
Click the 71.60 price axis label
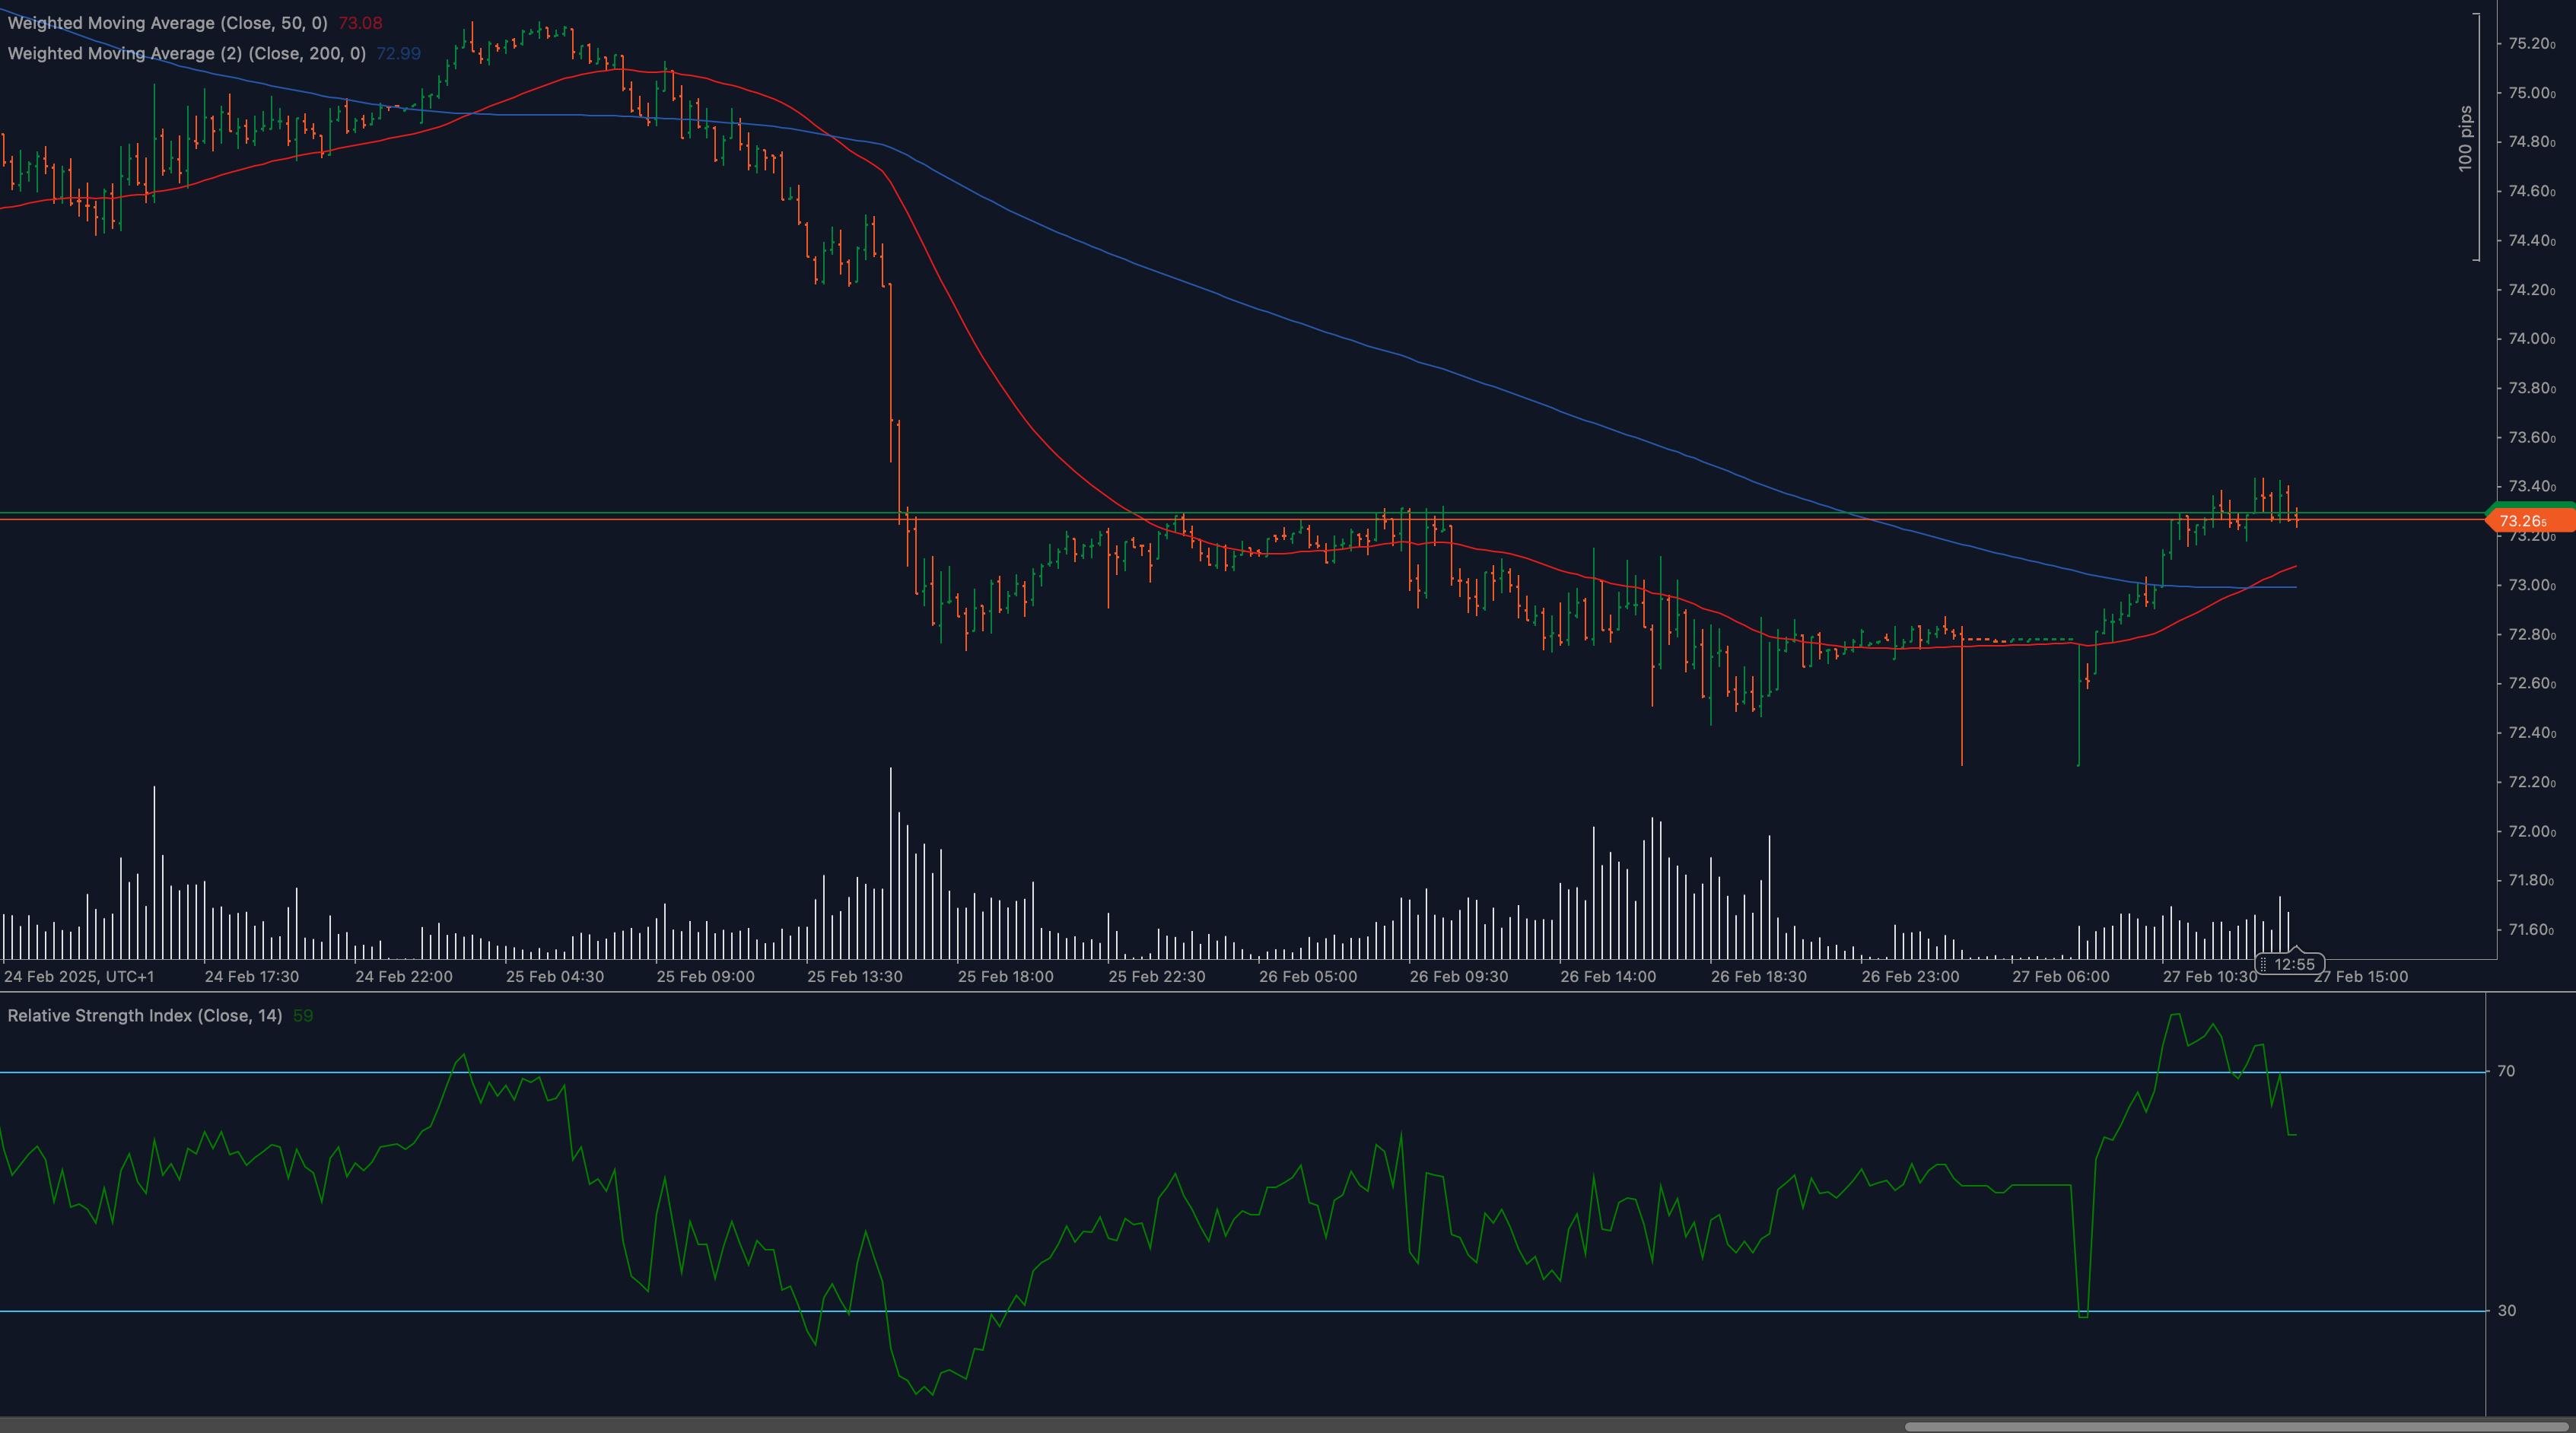click(2531, 930)
